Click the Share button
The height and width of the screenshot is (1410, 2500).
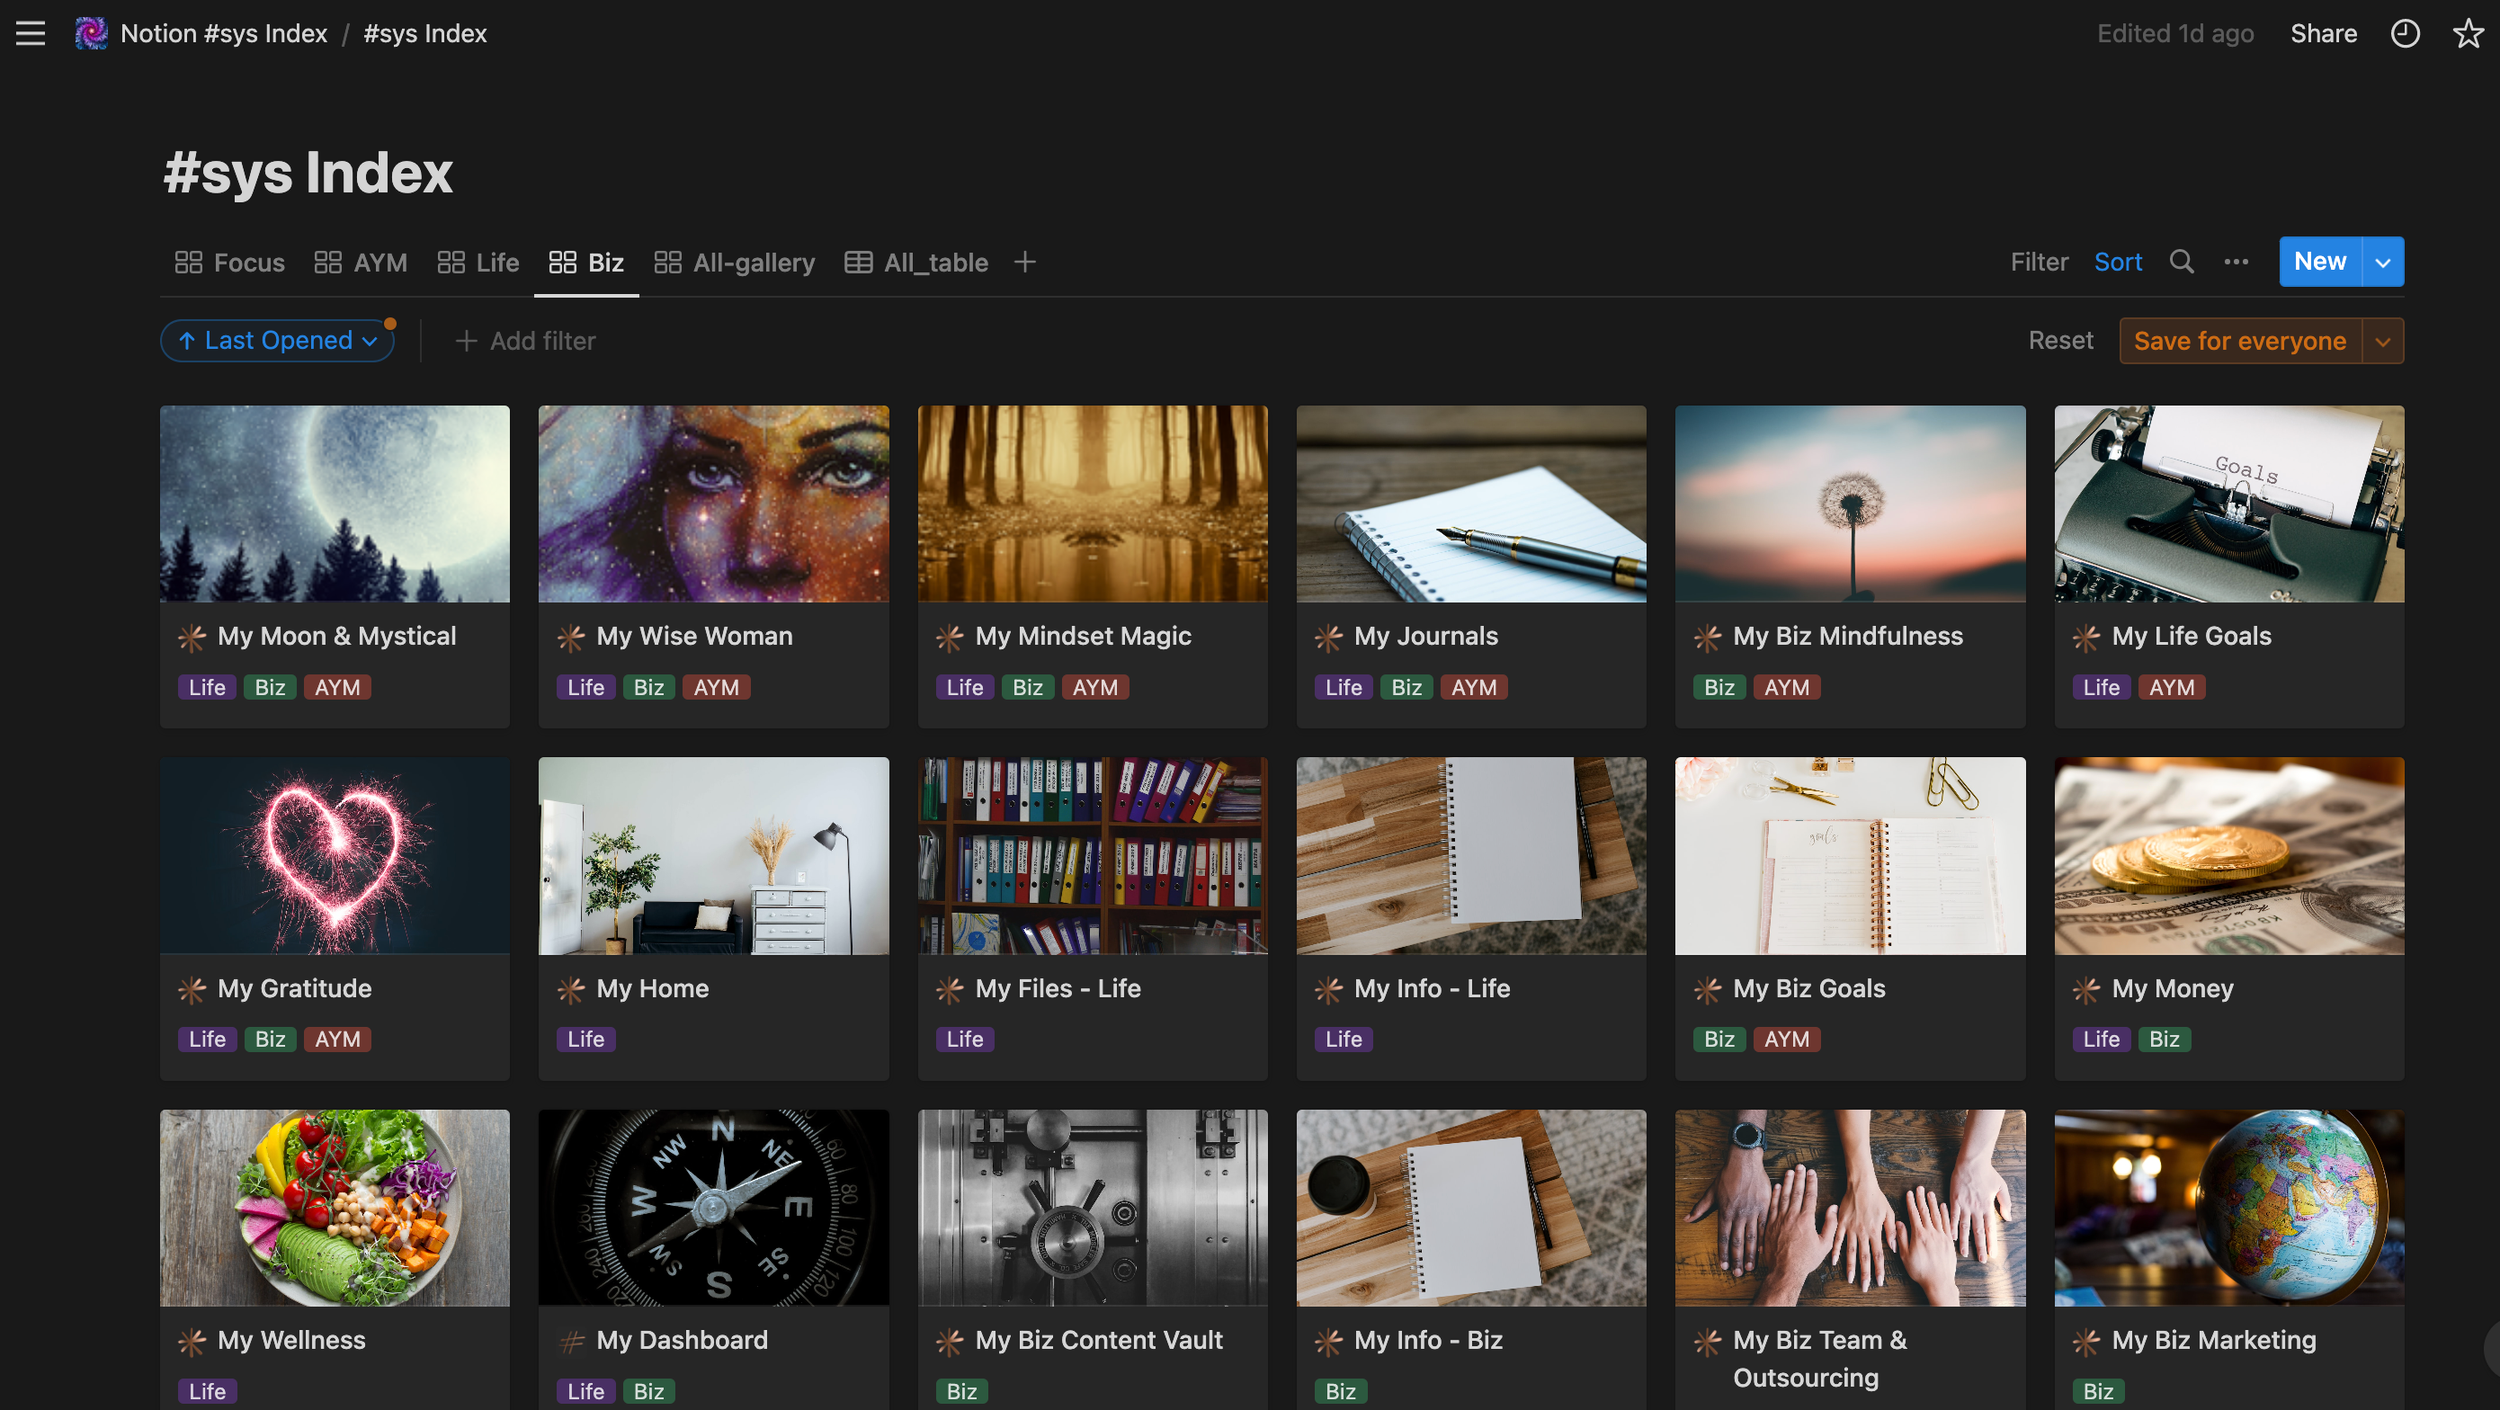(x=2323, y=34)
